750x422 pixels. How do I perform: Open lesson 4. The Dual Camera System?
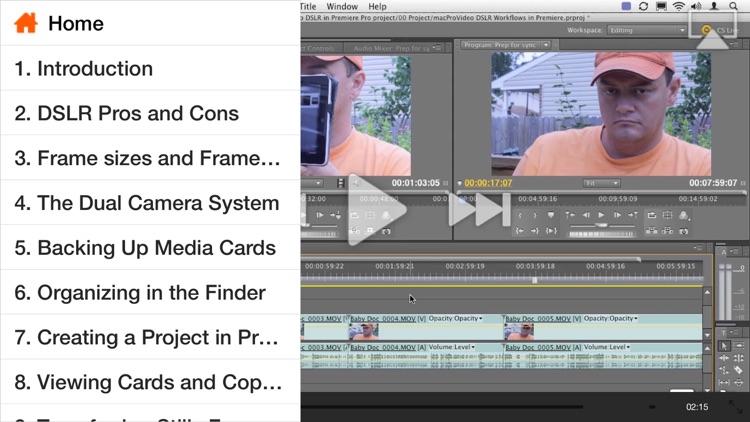click(x=150, y=203)
